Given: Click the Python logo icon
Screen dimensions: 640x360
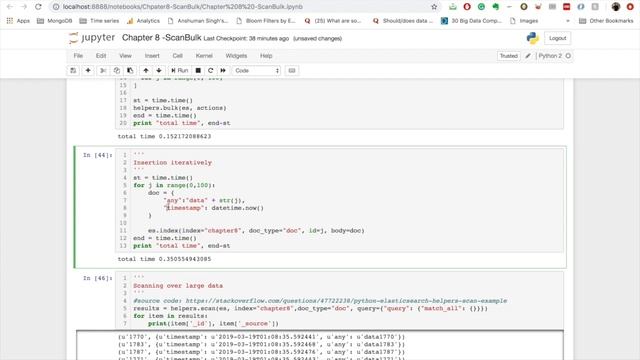Looking at the screenshot, I should 533,38.
